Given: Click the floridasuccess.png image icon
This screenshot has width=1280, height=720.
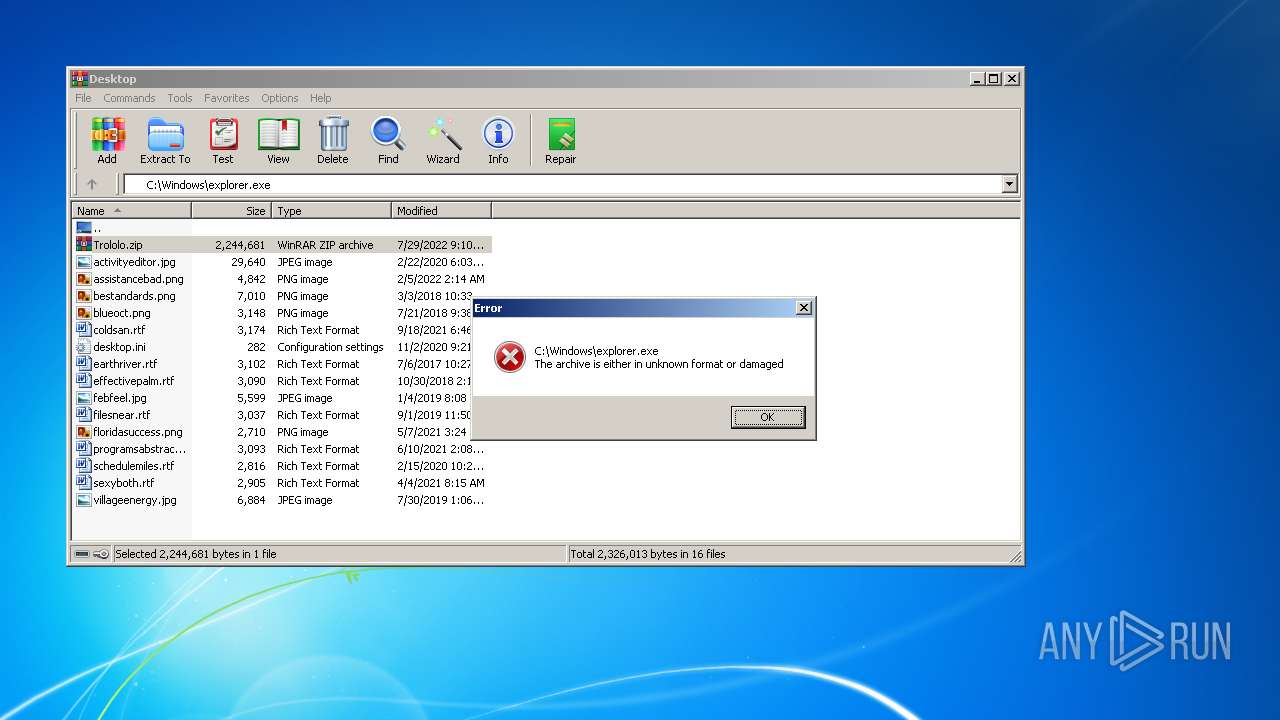Looking at the screenshot, I should 84,432.
